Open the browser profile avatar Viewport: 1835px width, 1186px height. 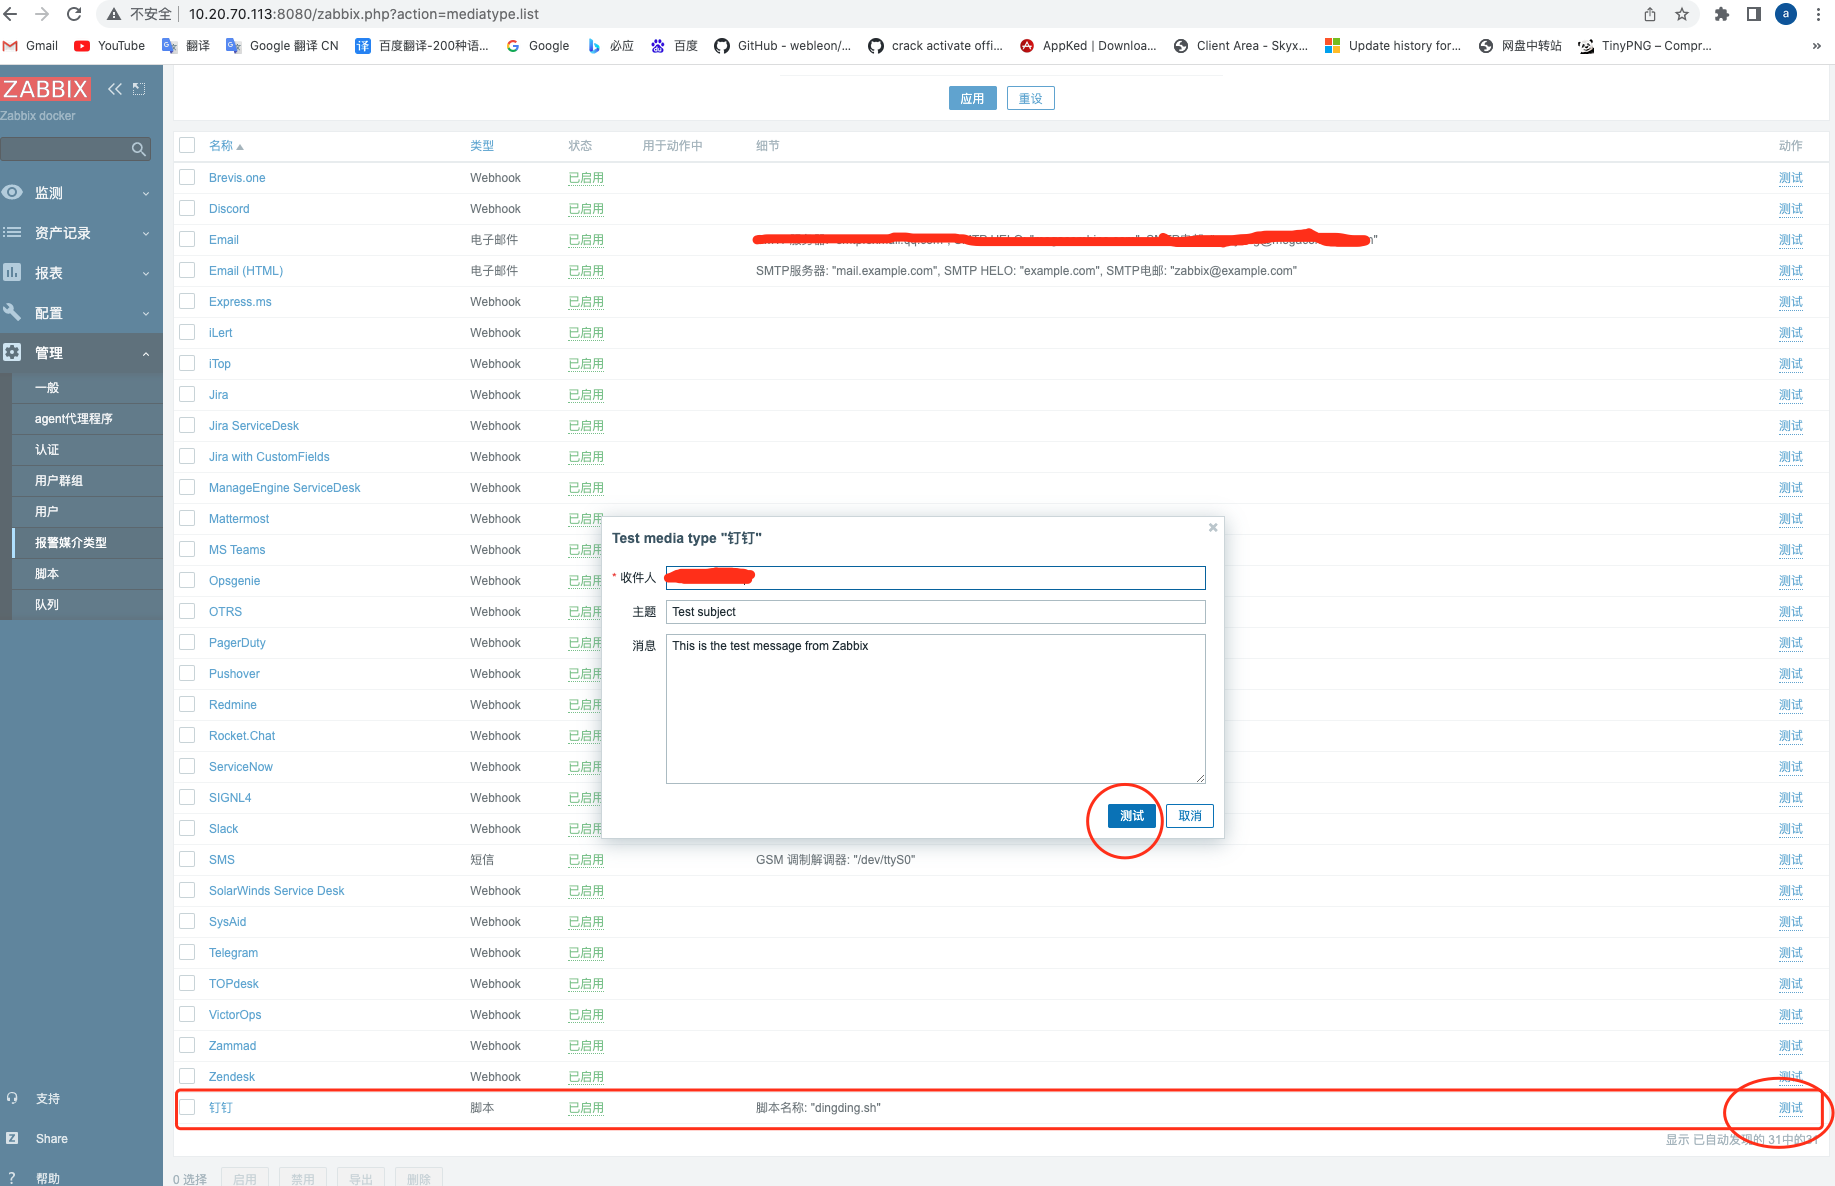1786,14
